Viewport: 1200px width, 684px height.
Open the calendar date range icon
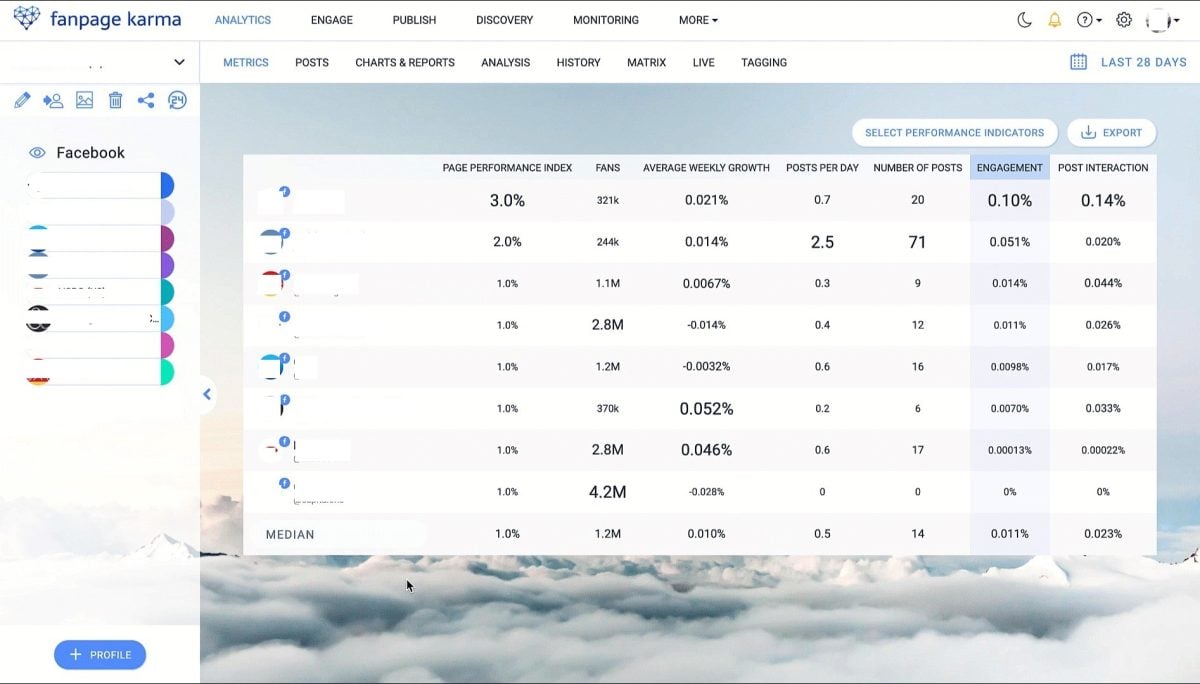point(1078,62)
